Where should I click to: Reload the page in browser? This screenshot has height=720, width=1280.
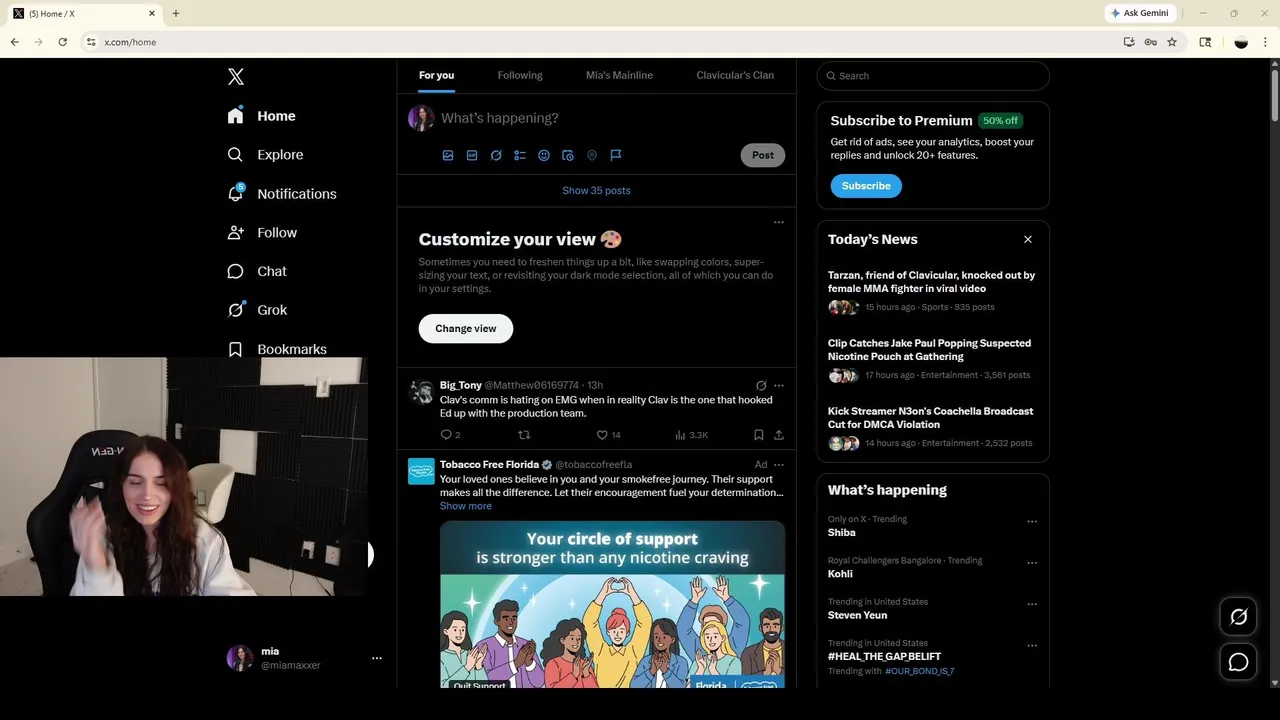tap(62, 42)
